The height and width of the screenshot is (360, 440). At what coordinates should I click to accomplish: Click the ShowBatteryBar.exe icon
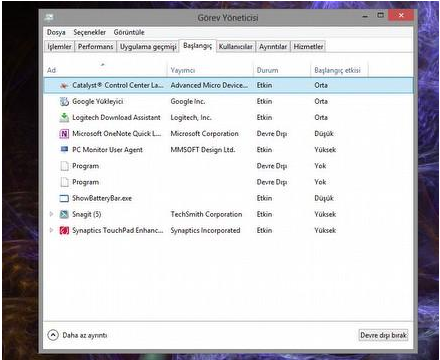pos(64,198)
